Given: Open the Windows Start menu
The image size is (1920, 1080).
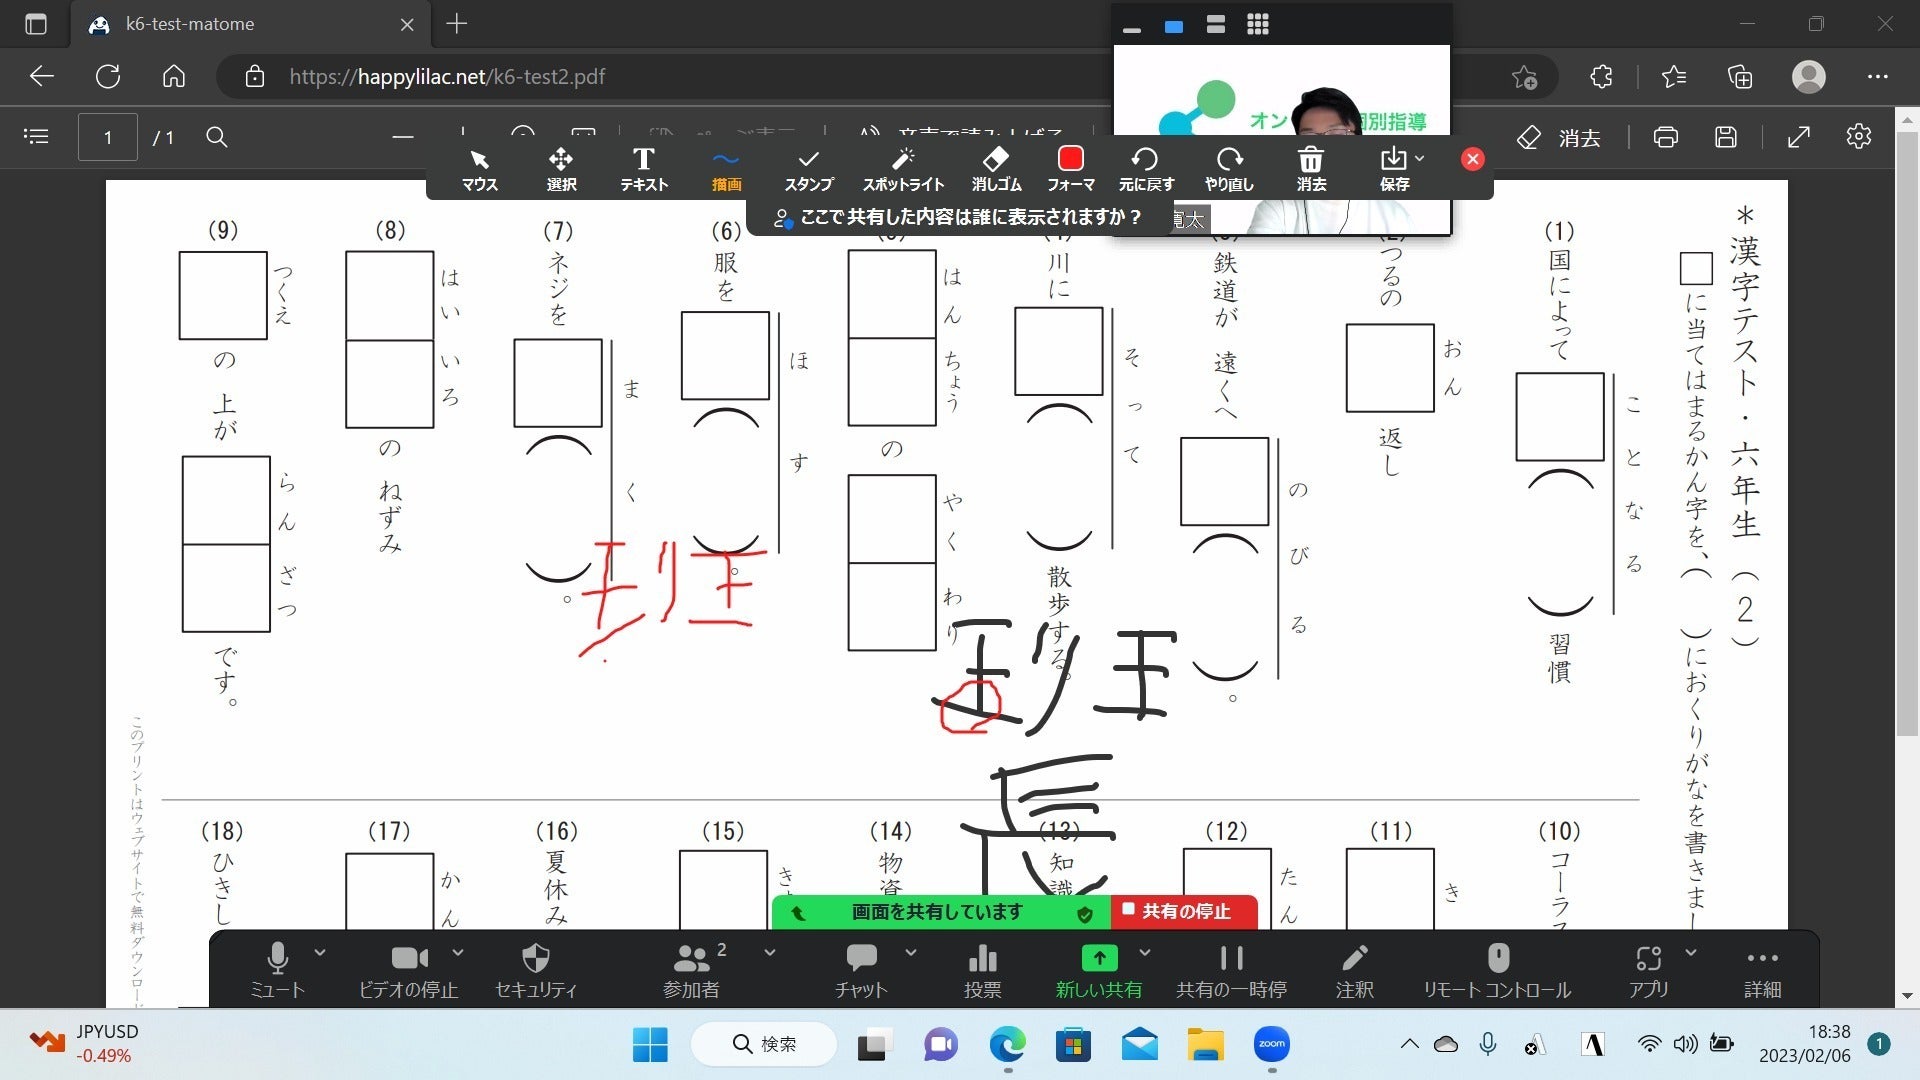Looking at the screenshot, I should pyautogui.click(x=650, y=1045).
